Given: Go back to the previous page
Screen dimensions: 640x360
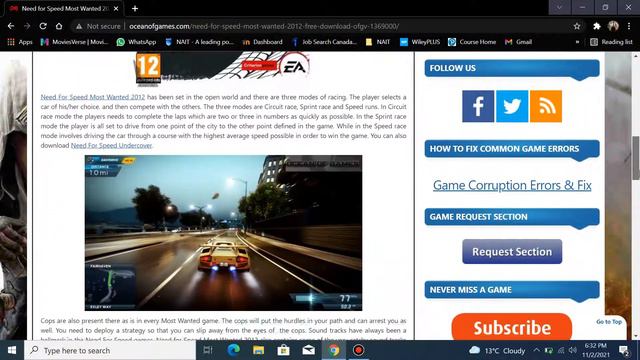Looking at the screenshot, I should (x=11, y=26).
